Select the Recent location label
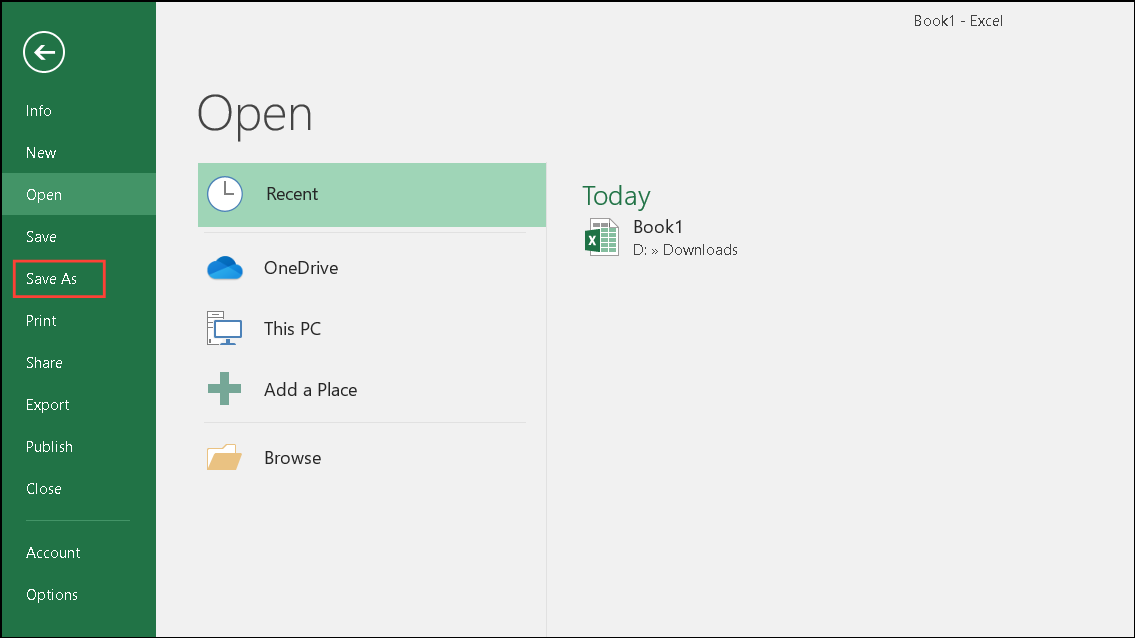Image resolution: width=1135 pixels, height=638 pixels. (x=292, y=194)
